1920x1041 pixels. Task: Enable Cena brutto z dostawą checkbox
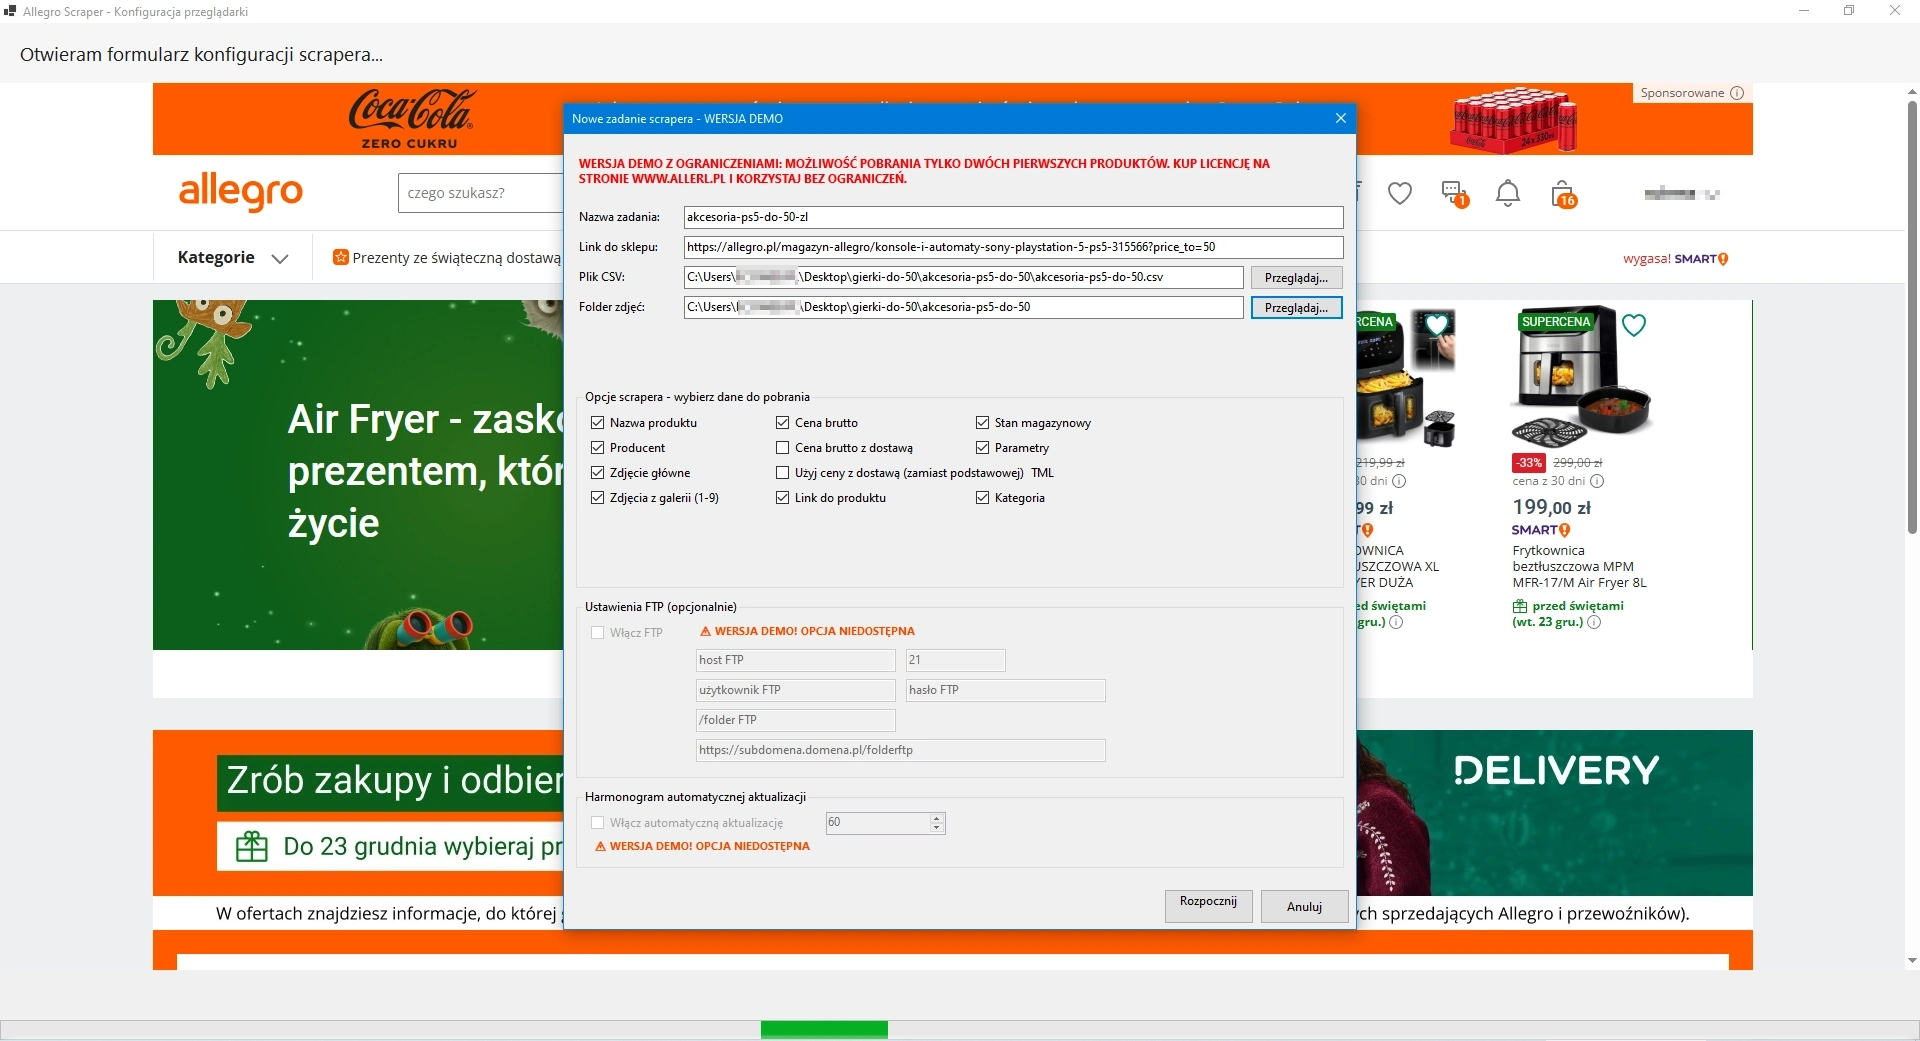tap(783, 448)
